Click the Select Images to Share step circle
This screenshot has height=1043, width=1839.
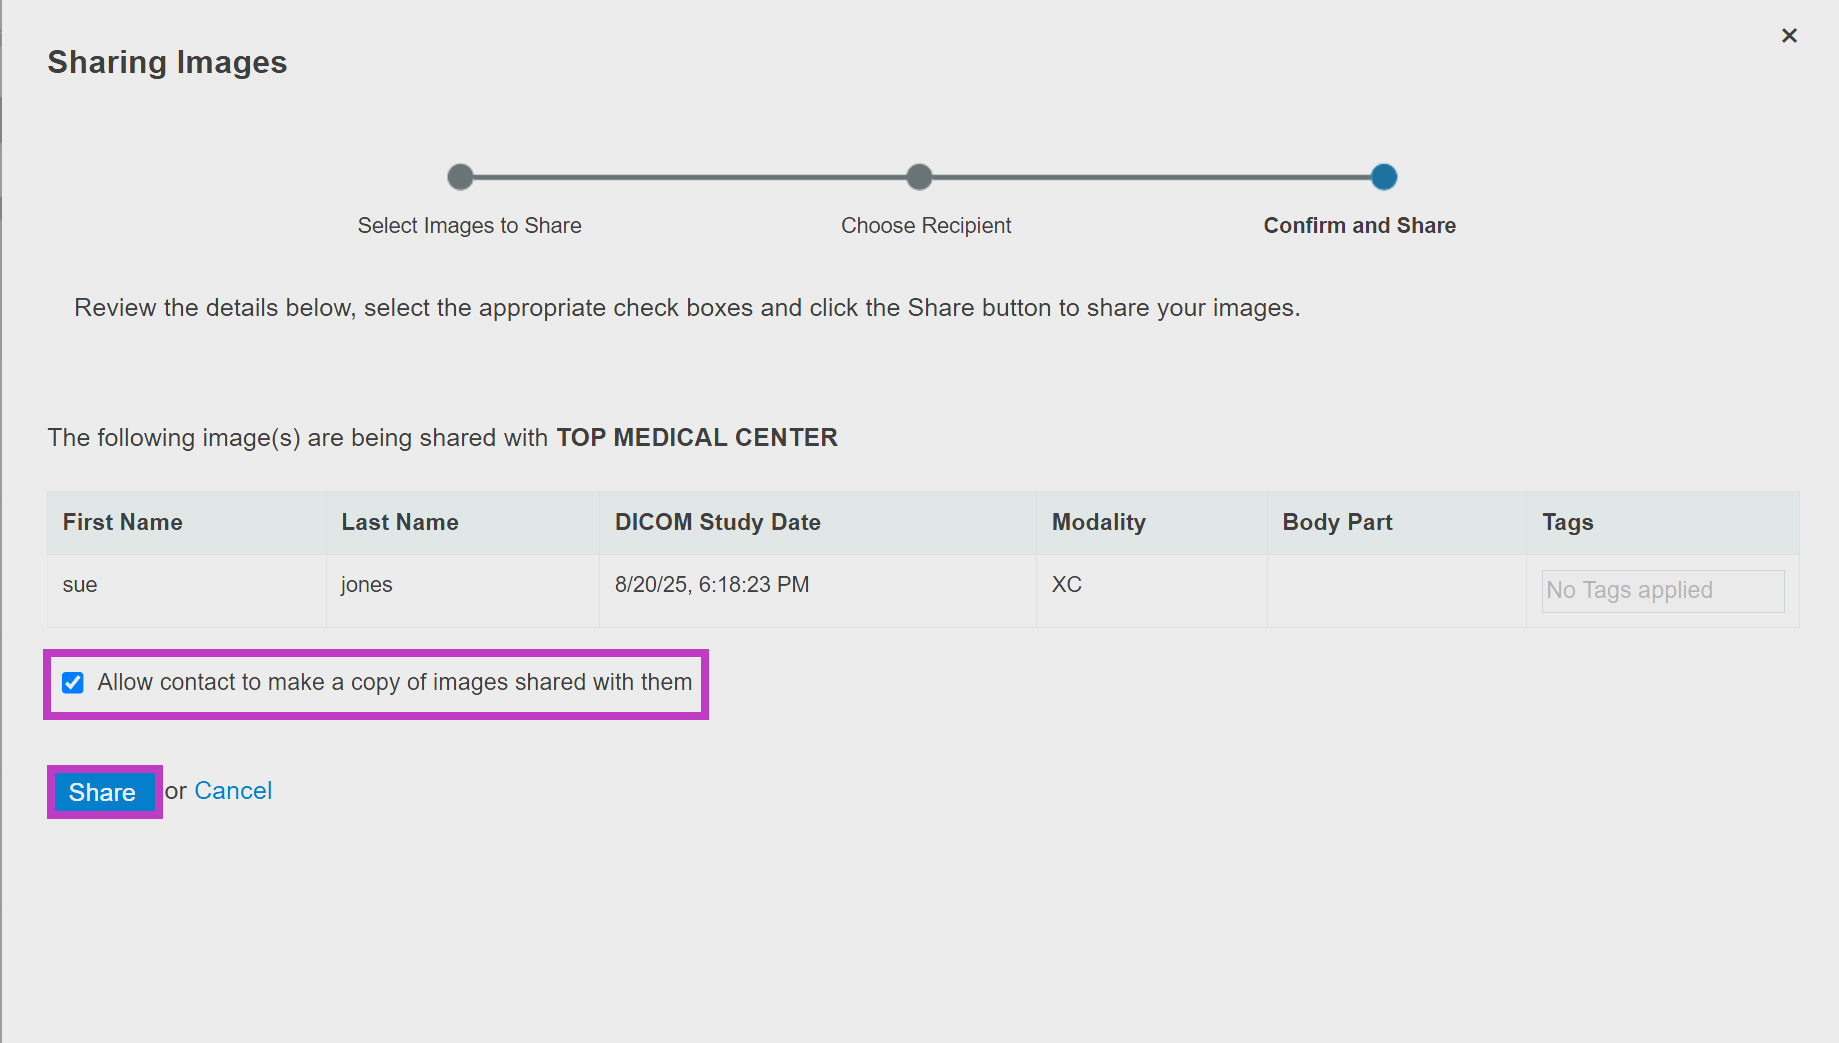(x=460, y=177)
